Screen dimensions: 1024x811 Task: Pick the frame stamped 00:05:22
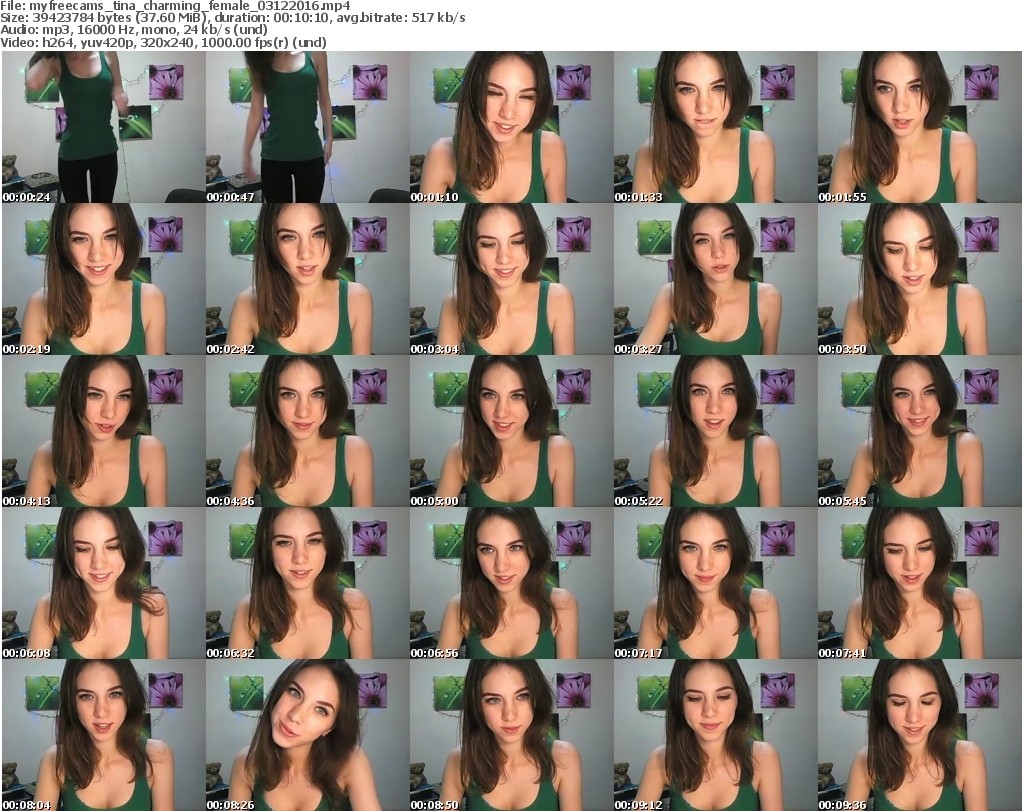click(715, 432)
